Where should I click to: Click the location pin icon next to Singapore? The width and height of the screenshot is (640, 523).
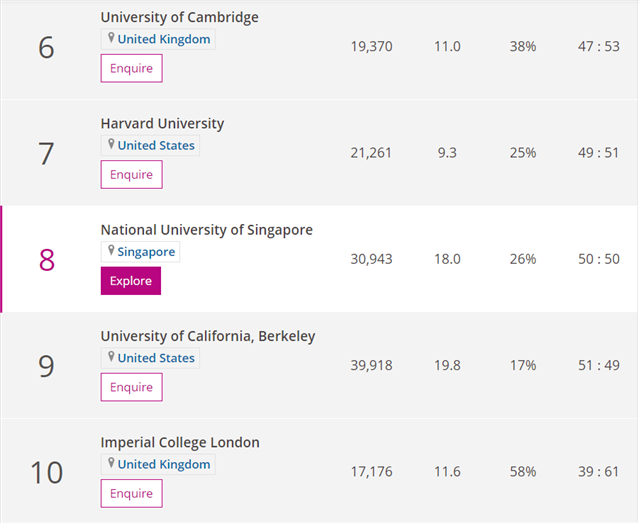pos(111,250)
